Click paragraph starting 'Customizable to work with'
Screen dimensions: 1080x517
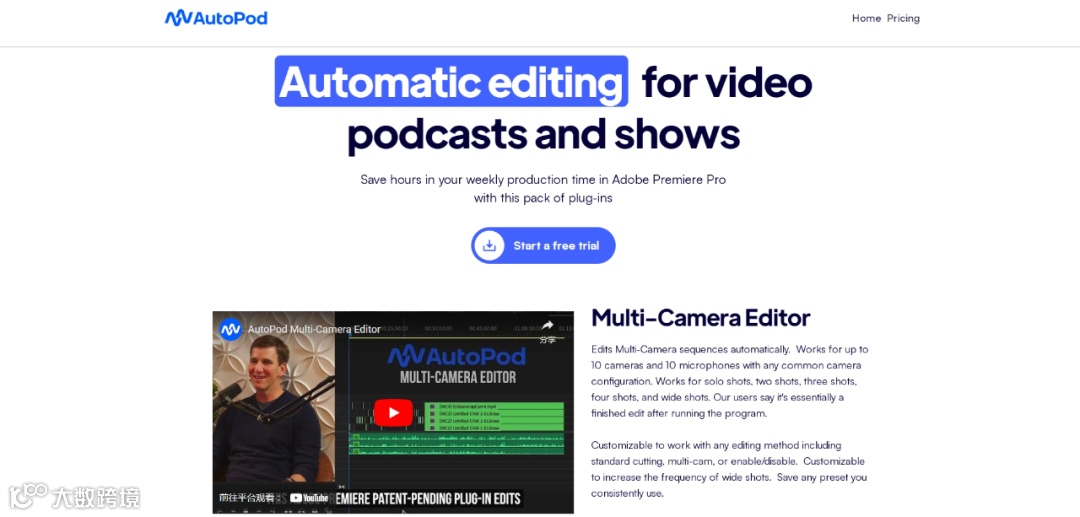(x=728, y=469)
